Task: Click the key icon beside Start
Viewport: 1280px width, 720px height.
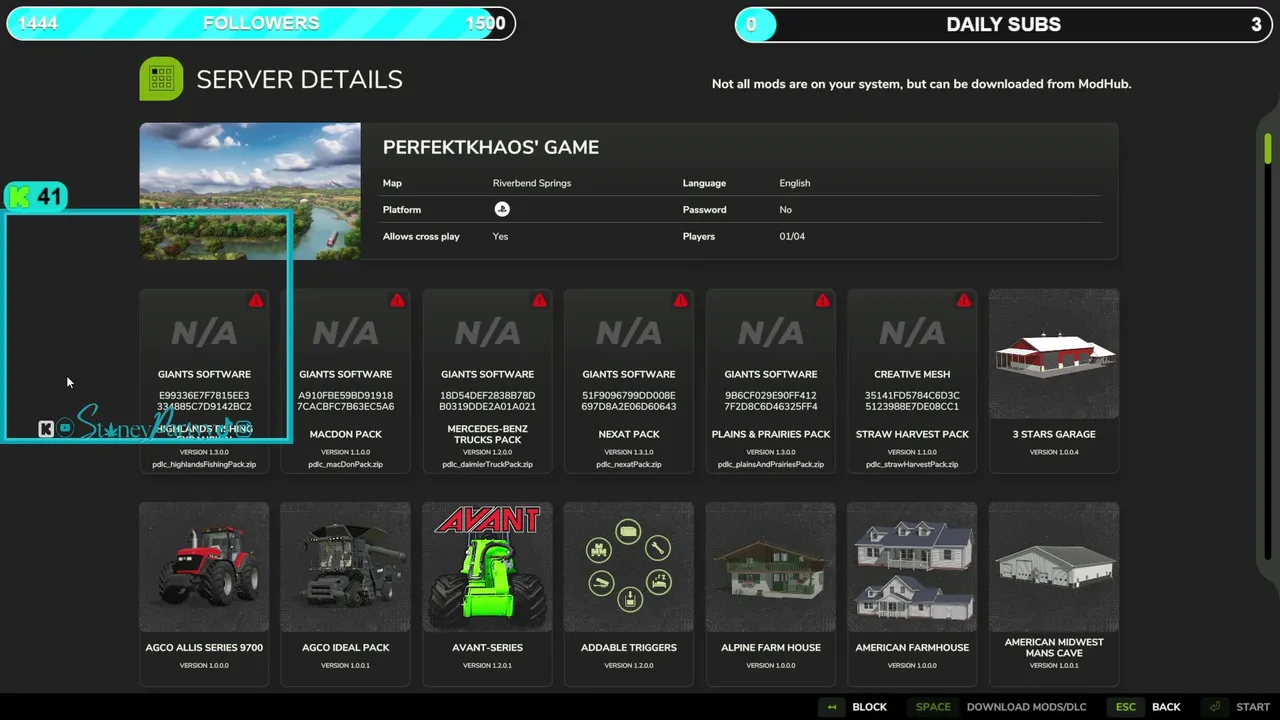Action: pyautogui.click(x=1215, y=707)
